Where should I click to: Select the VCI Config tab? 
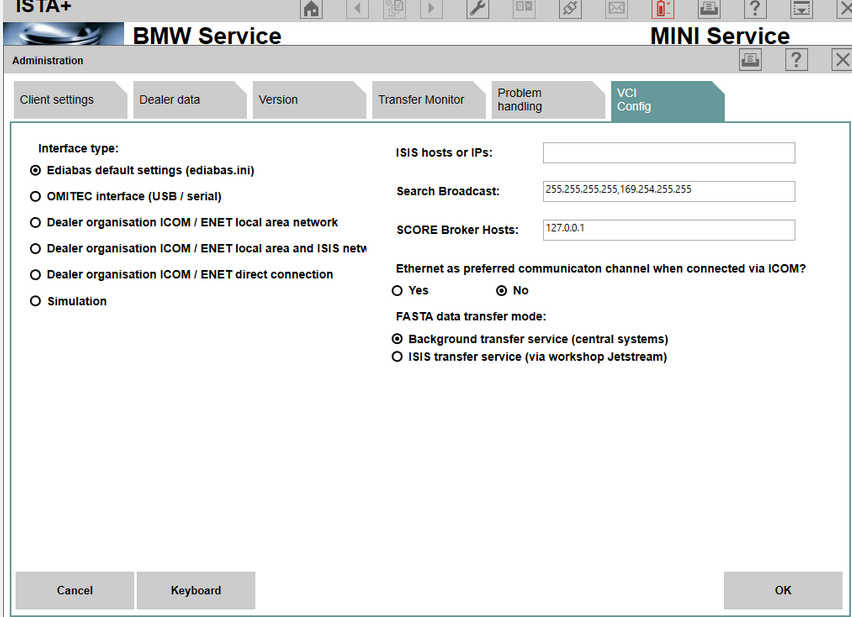click(x=667, y=100)
